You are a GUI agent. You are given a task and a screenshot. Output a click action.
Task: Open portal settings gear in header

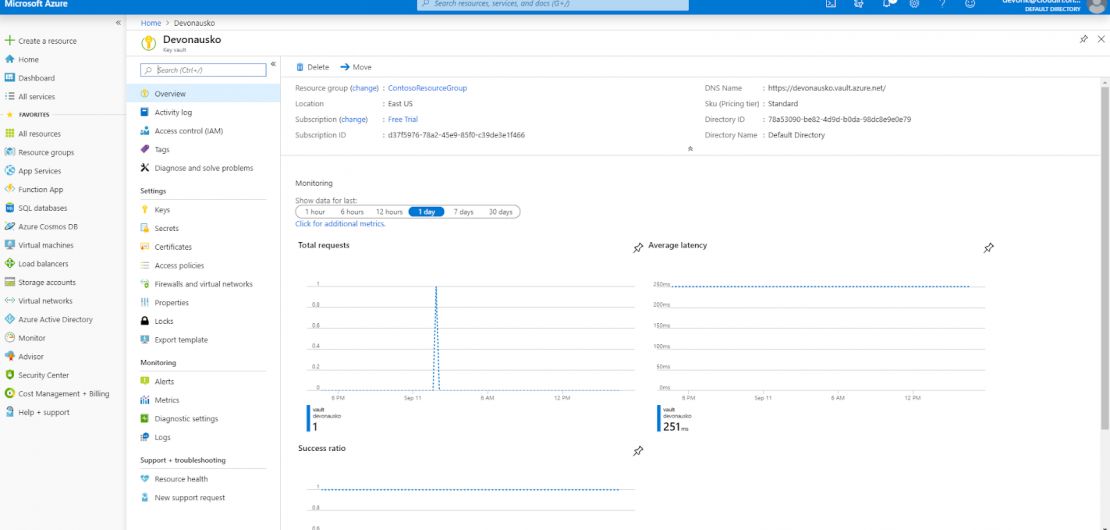(914, 4)
